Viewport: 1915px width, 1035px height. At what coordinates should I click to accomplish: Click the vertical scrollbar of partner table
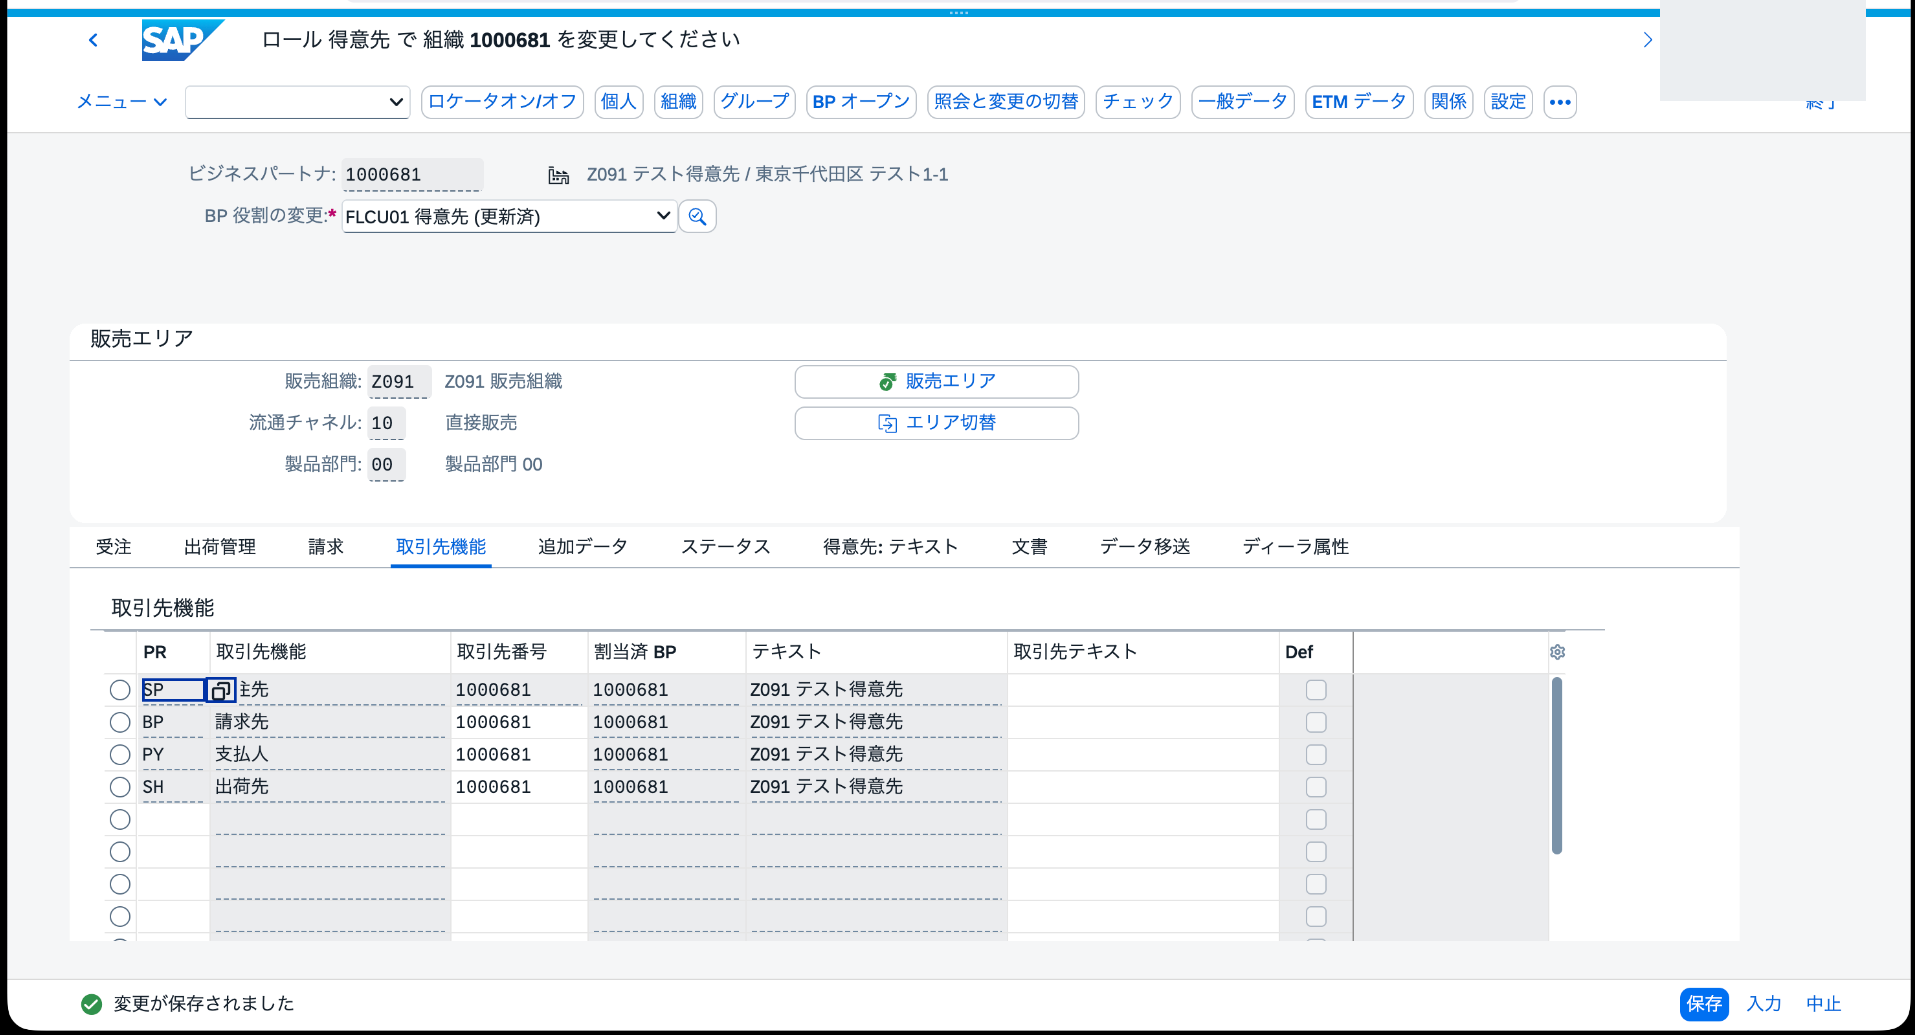point(1557,765)
